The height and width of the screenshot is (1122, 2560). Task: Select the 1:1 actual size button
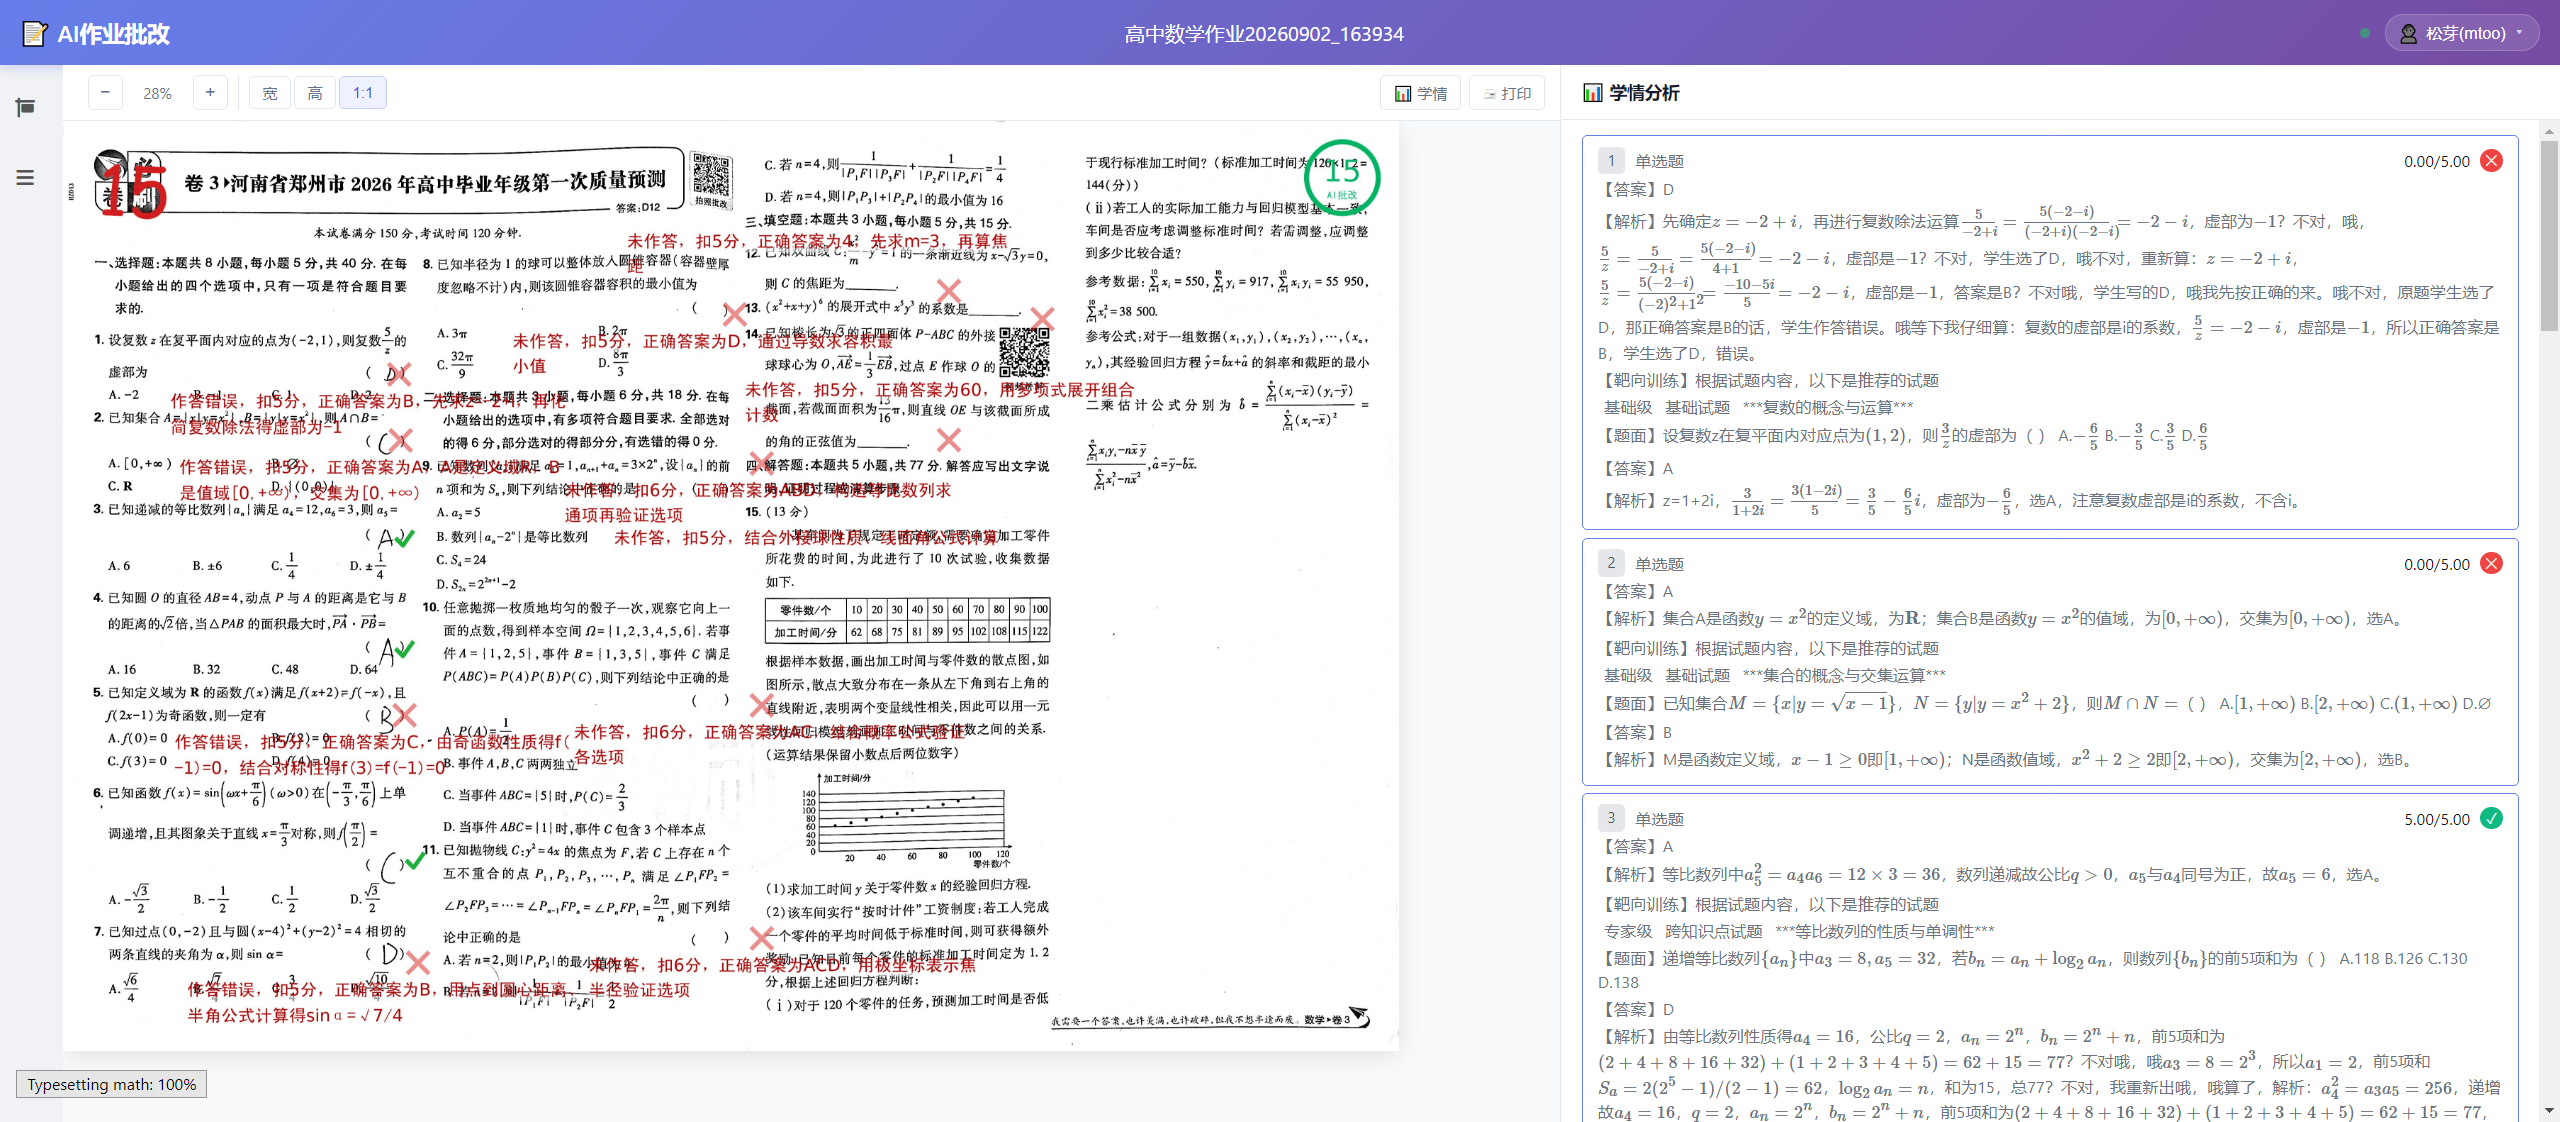(x=363, y=93)
